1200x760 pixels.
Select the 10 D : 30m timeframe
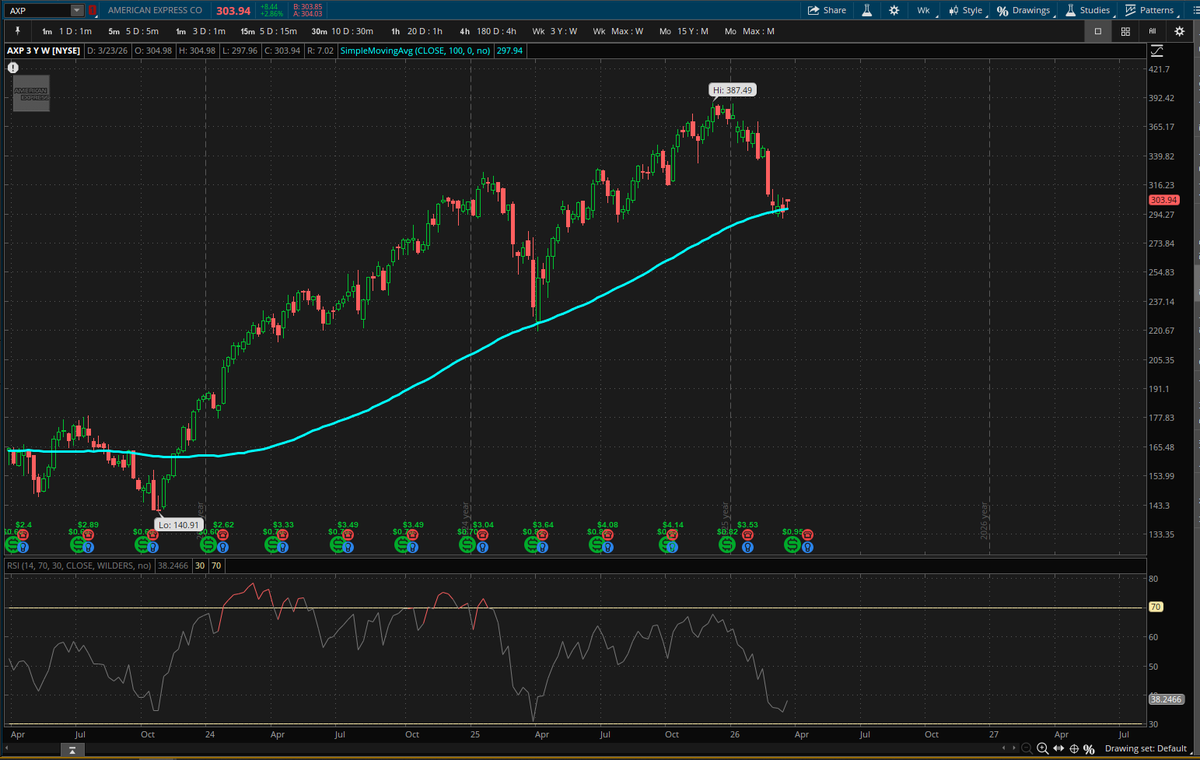pyautogui.click(x=342, y=31)
